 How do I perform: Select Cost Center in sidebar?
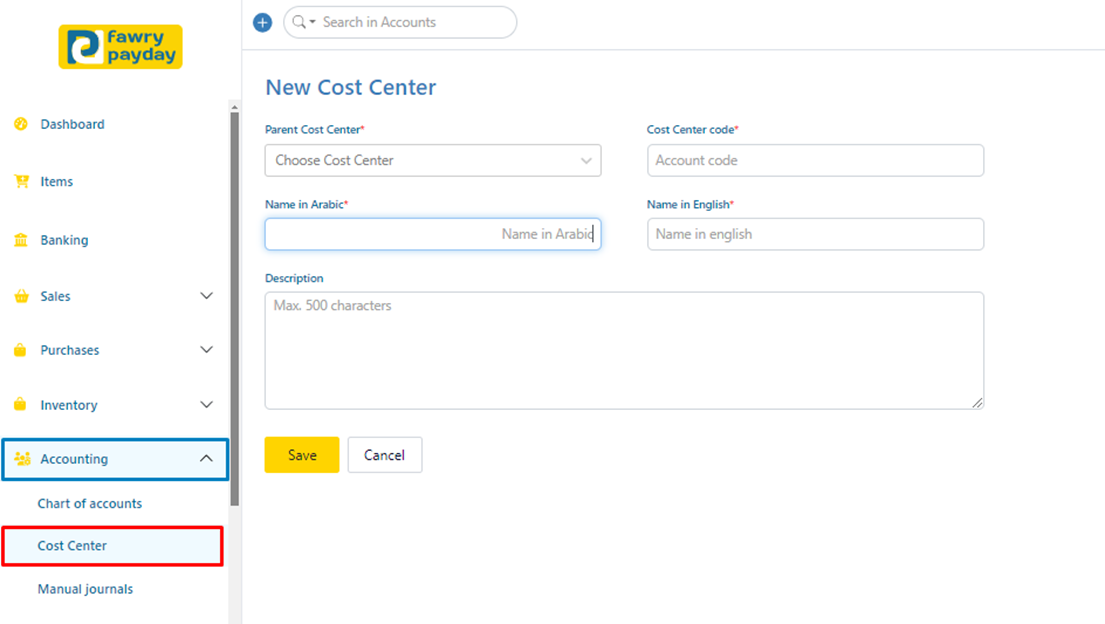72,546
